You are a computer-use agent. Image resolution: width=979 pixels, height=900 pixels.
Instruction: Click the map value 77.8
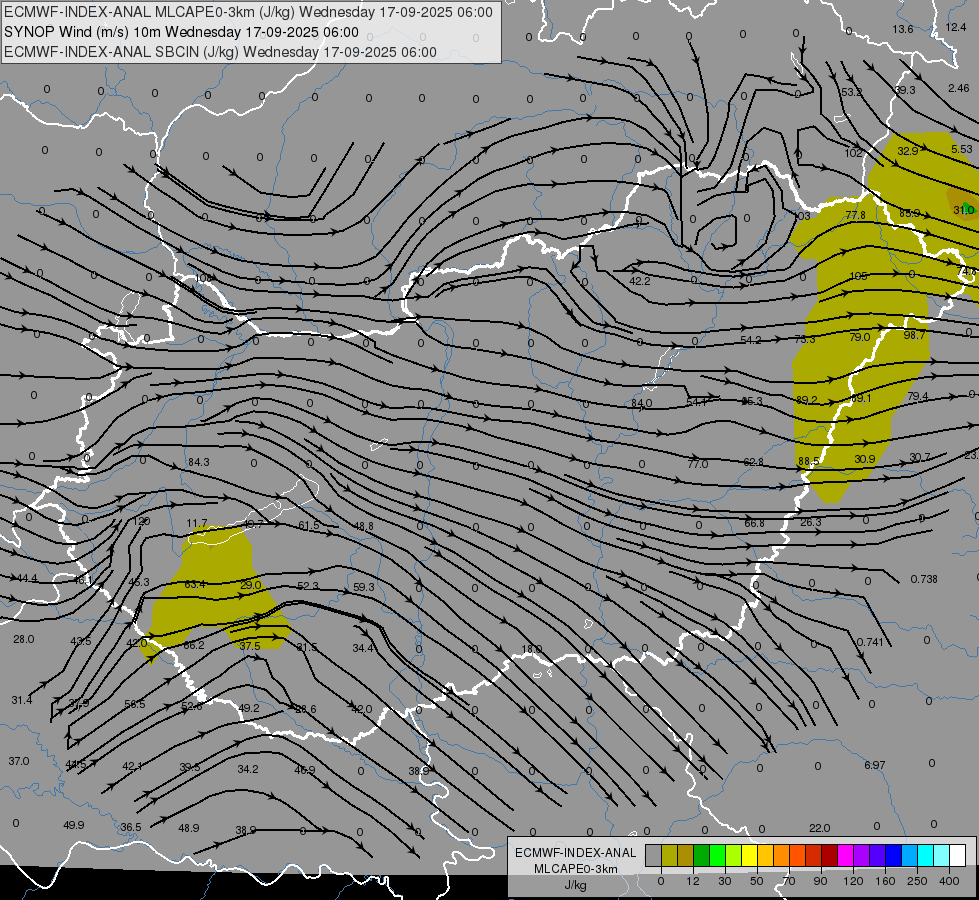pos(855,215)
